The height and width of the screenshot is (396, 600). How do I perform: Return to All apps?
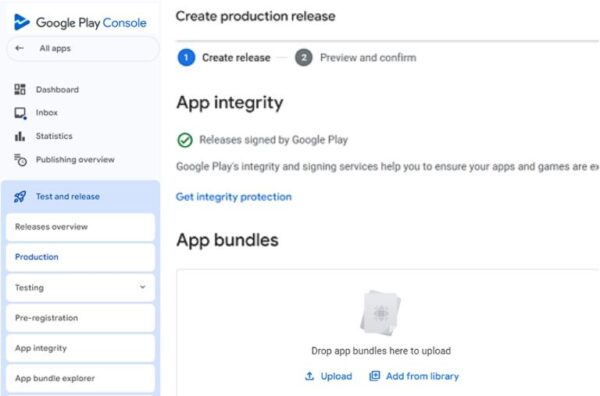83,49
